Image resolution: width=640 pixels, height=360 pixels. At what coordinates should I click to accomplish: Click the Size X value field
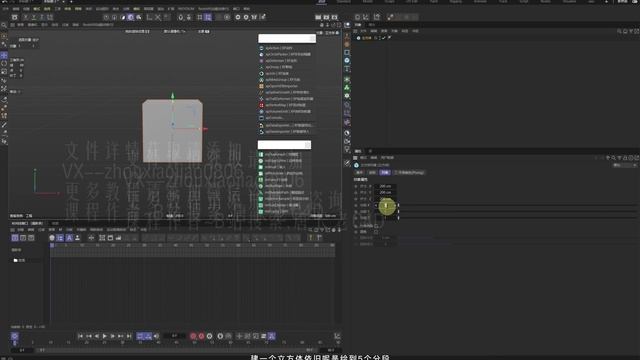(385, 186)
